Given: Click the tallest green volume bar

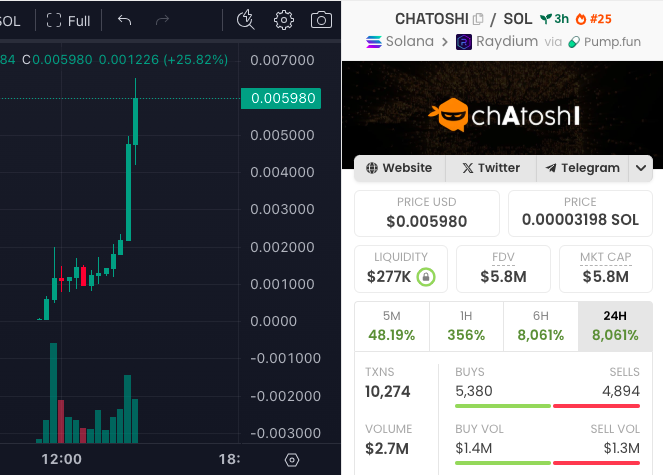Looking at the screenshot, I should point(53,393).
